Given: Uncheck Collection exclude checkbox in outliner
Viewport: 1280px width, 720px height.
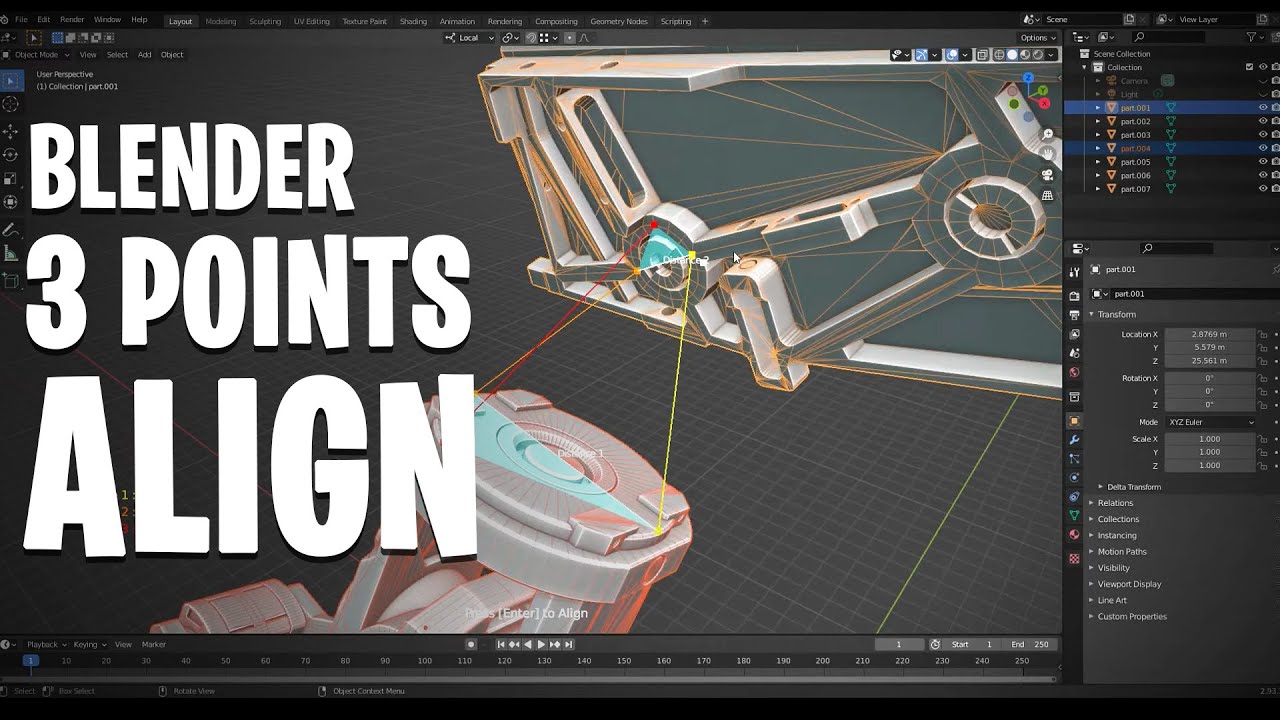Looking at the screenshot, I should (1249, 67).
